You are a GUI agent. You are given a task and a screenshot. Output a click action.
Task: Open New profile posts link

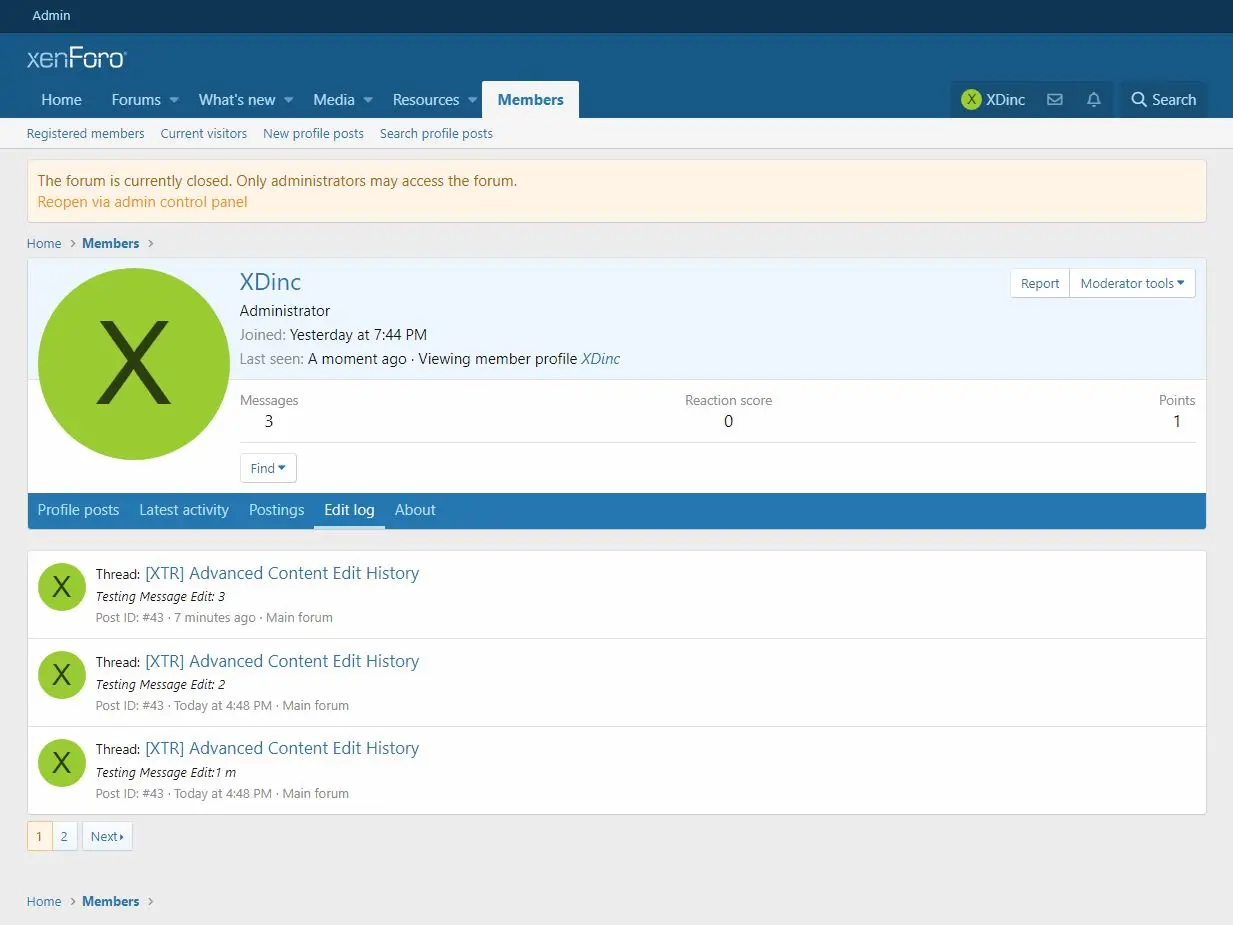pyautogui.click(x=313, y=133)
